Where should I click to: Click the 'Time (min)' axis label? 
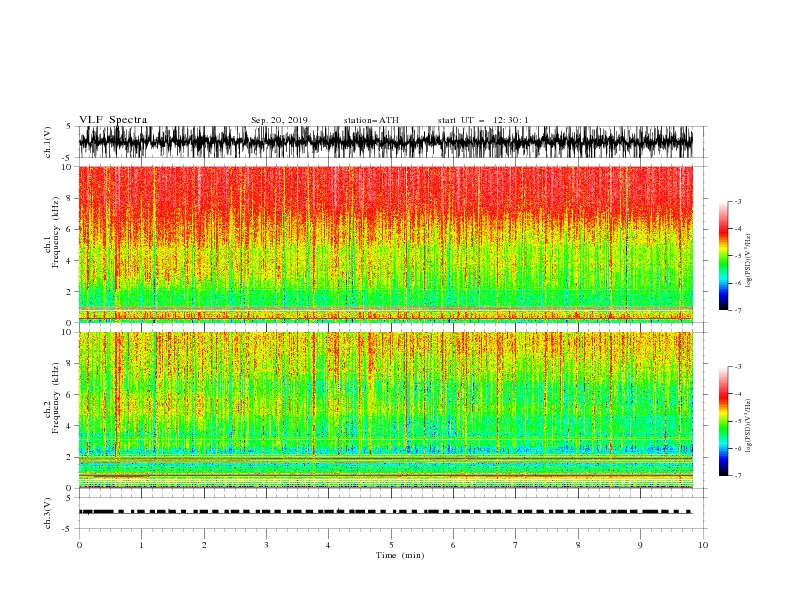(x=400, y=555)
